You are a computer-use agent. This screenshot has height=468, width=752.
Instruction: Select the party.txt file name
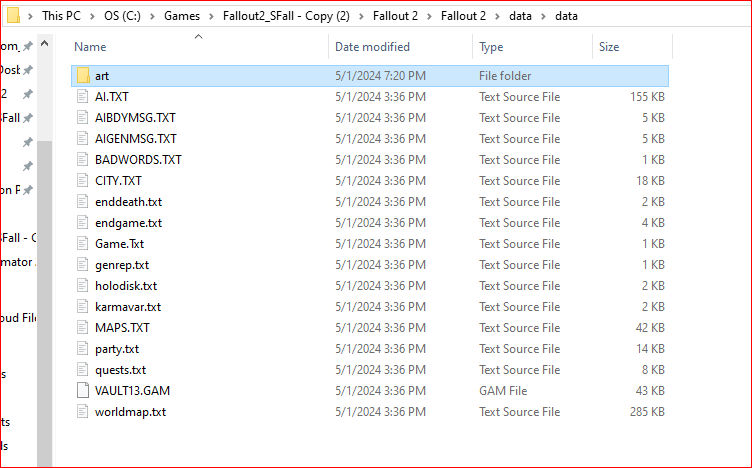click(x=117, y=349)
